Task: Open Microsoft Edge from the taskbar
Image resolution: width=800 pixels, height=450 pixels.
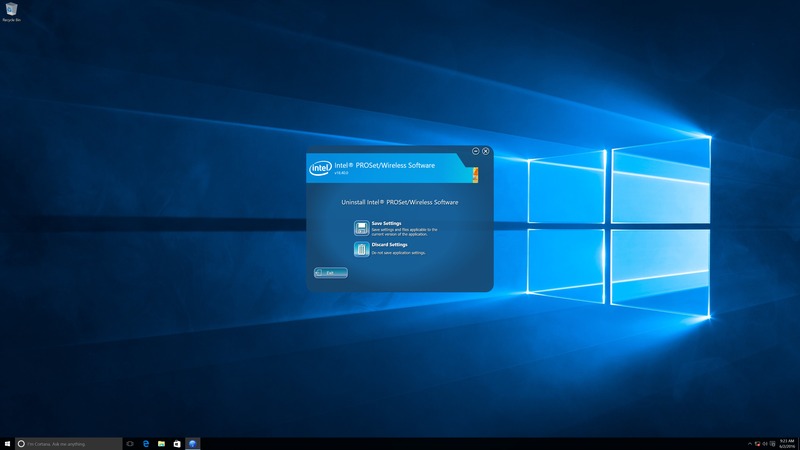Action: click(x=145, y=443)
